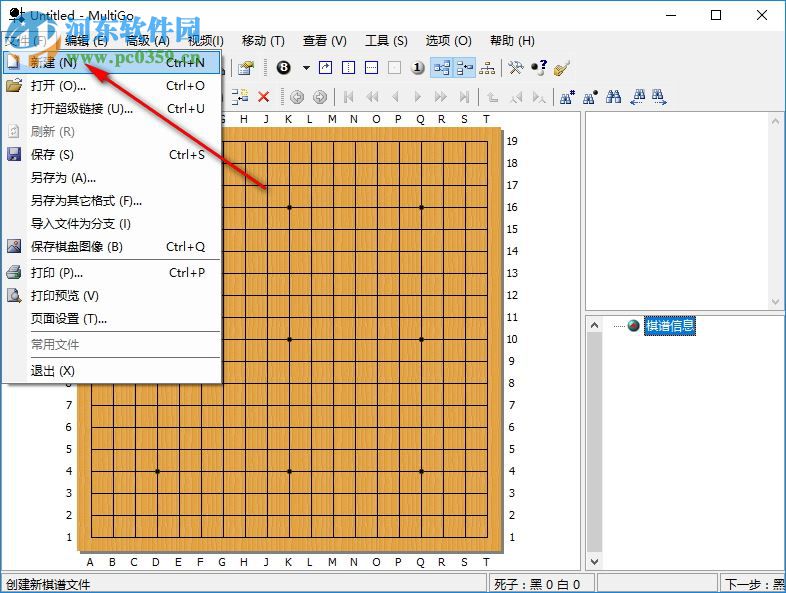This screenshot has height=593, width=786.
Task: Click the white number 1 stone icon
Action: click(418, 68)
